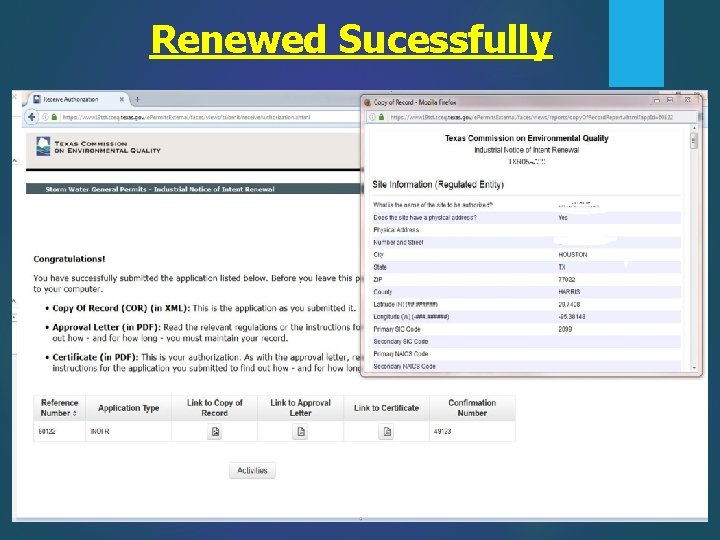Click the HARRIS county value in popup
Viewport: 720px width, 540px height.
coord(569,292)
